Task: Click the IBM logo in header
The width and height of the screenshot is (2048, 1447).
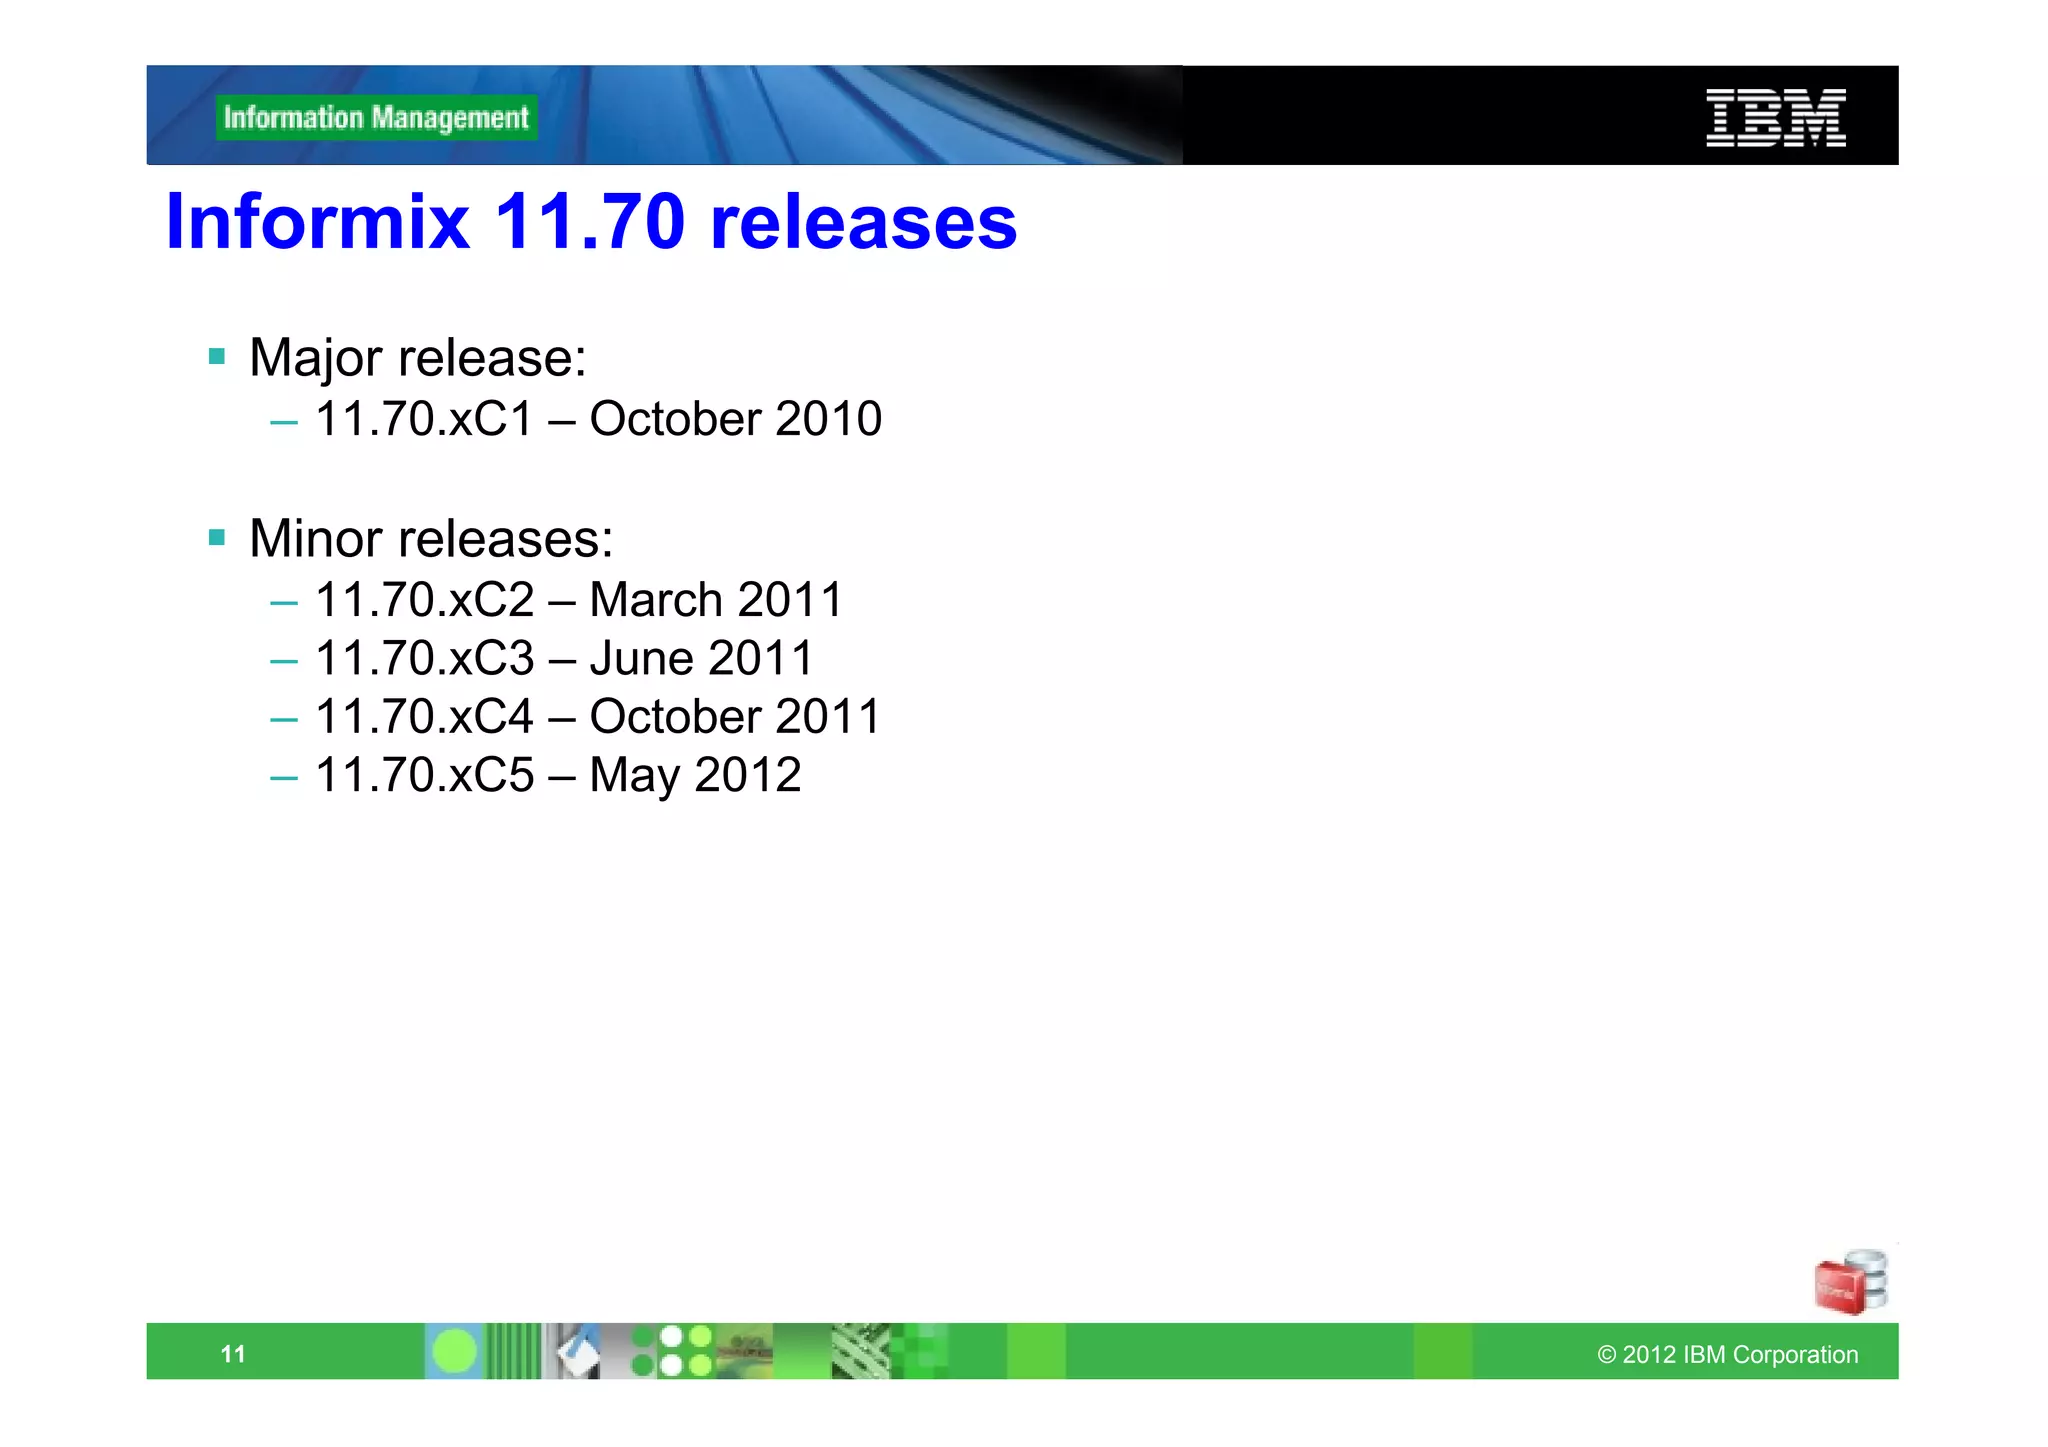Action: tap(1775, 118)
